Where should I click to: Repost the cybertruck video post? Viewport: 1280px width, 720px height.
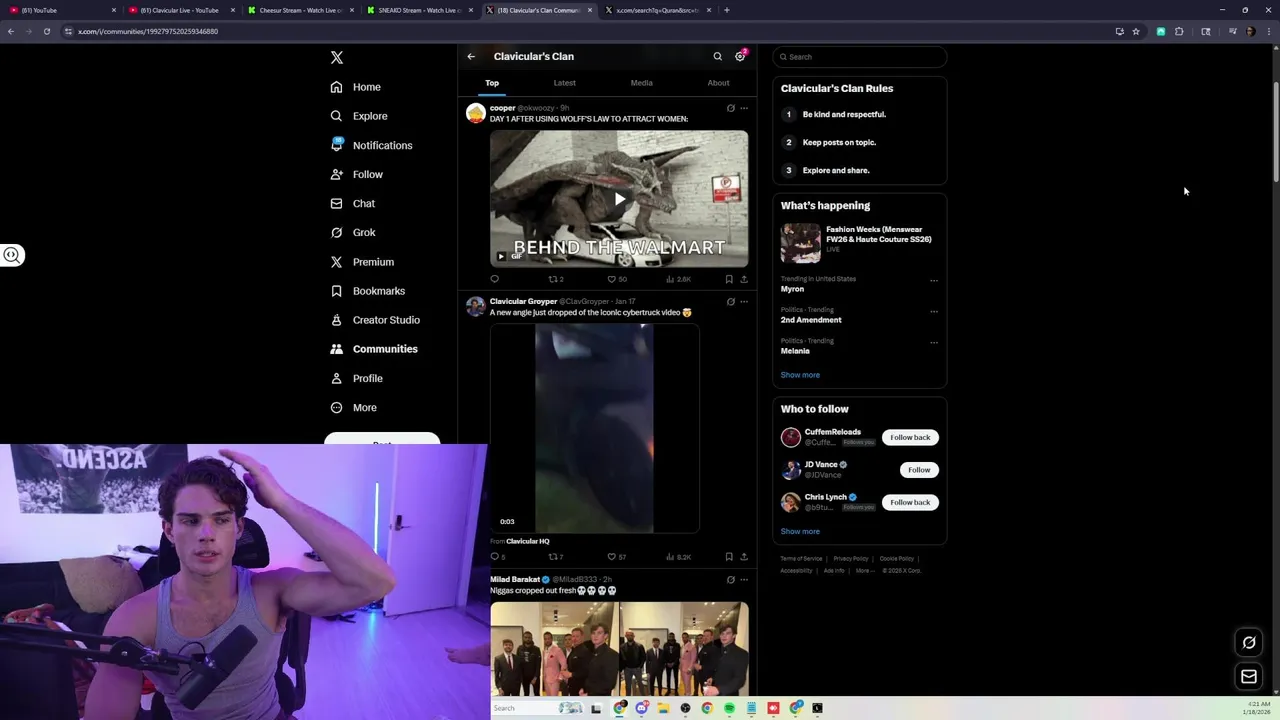click(x=556, y=557)
